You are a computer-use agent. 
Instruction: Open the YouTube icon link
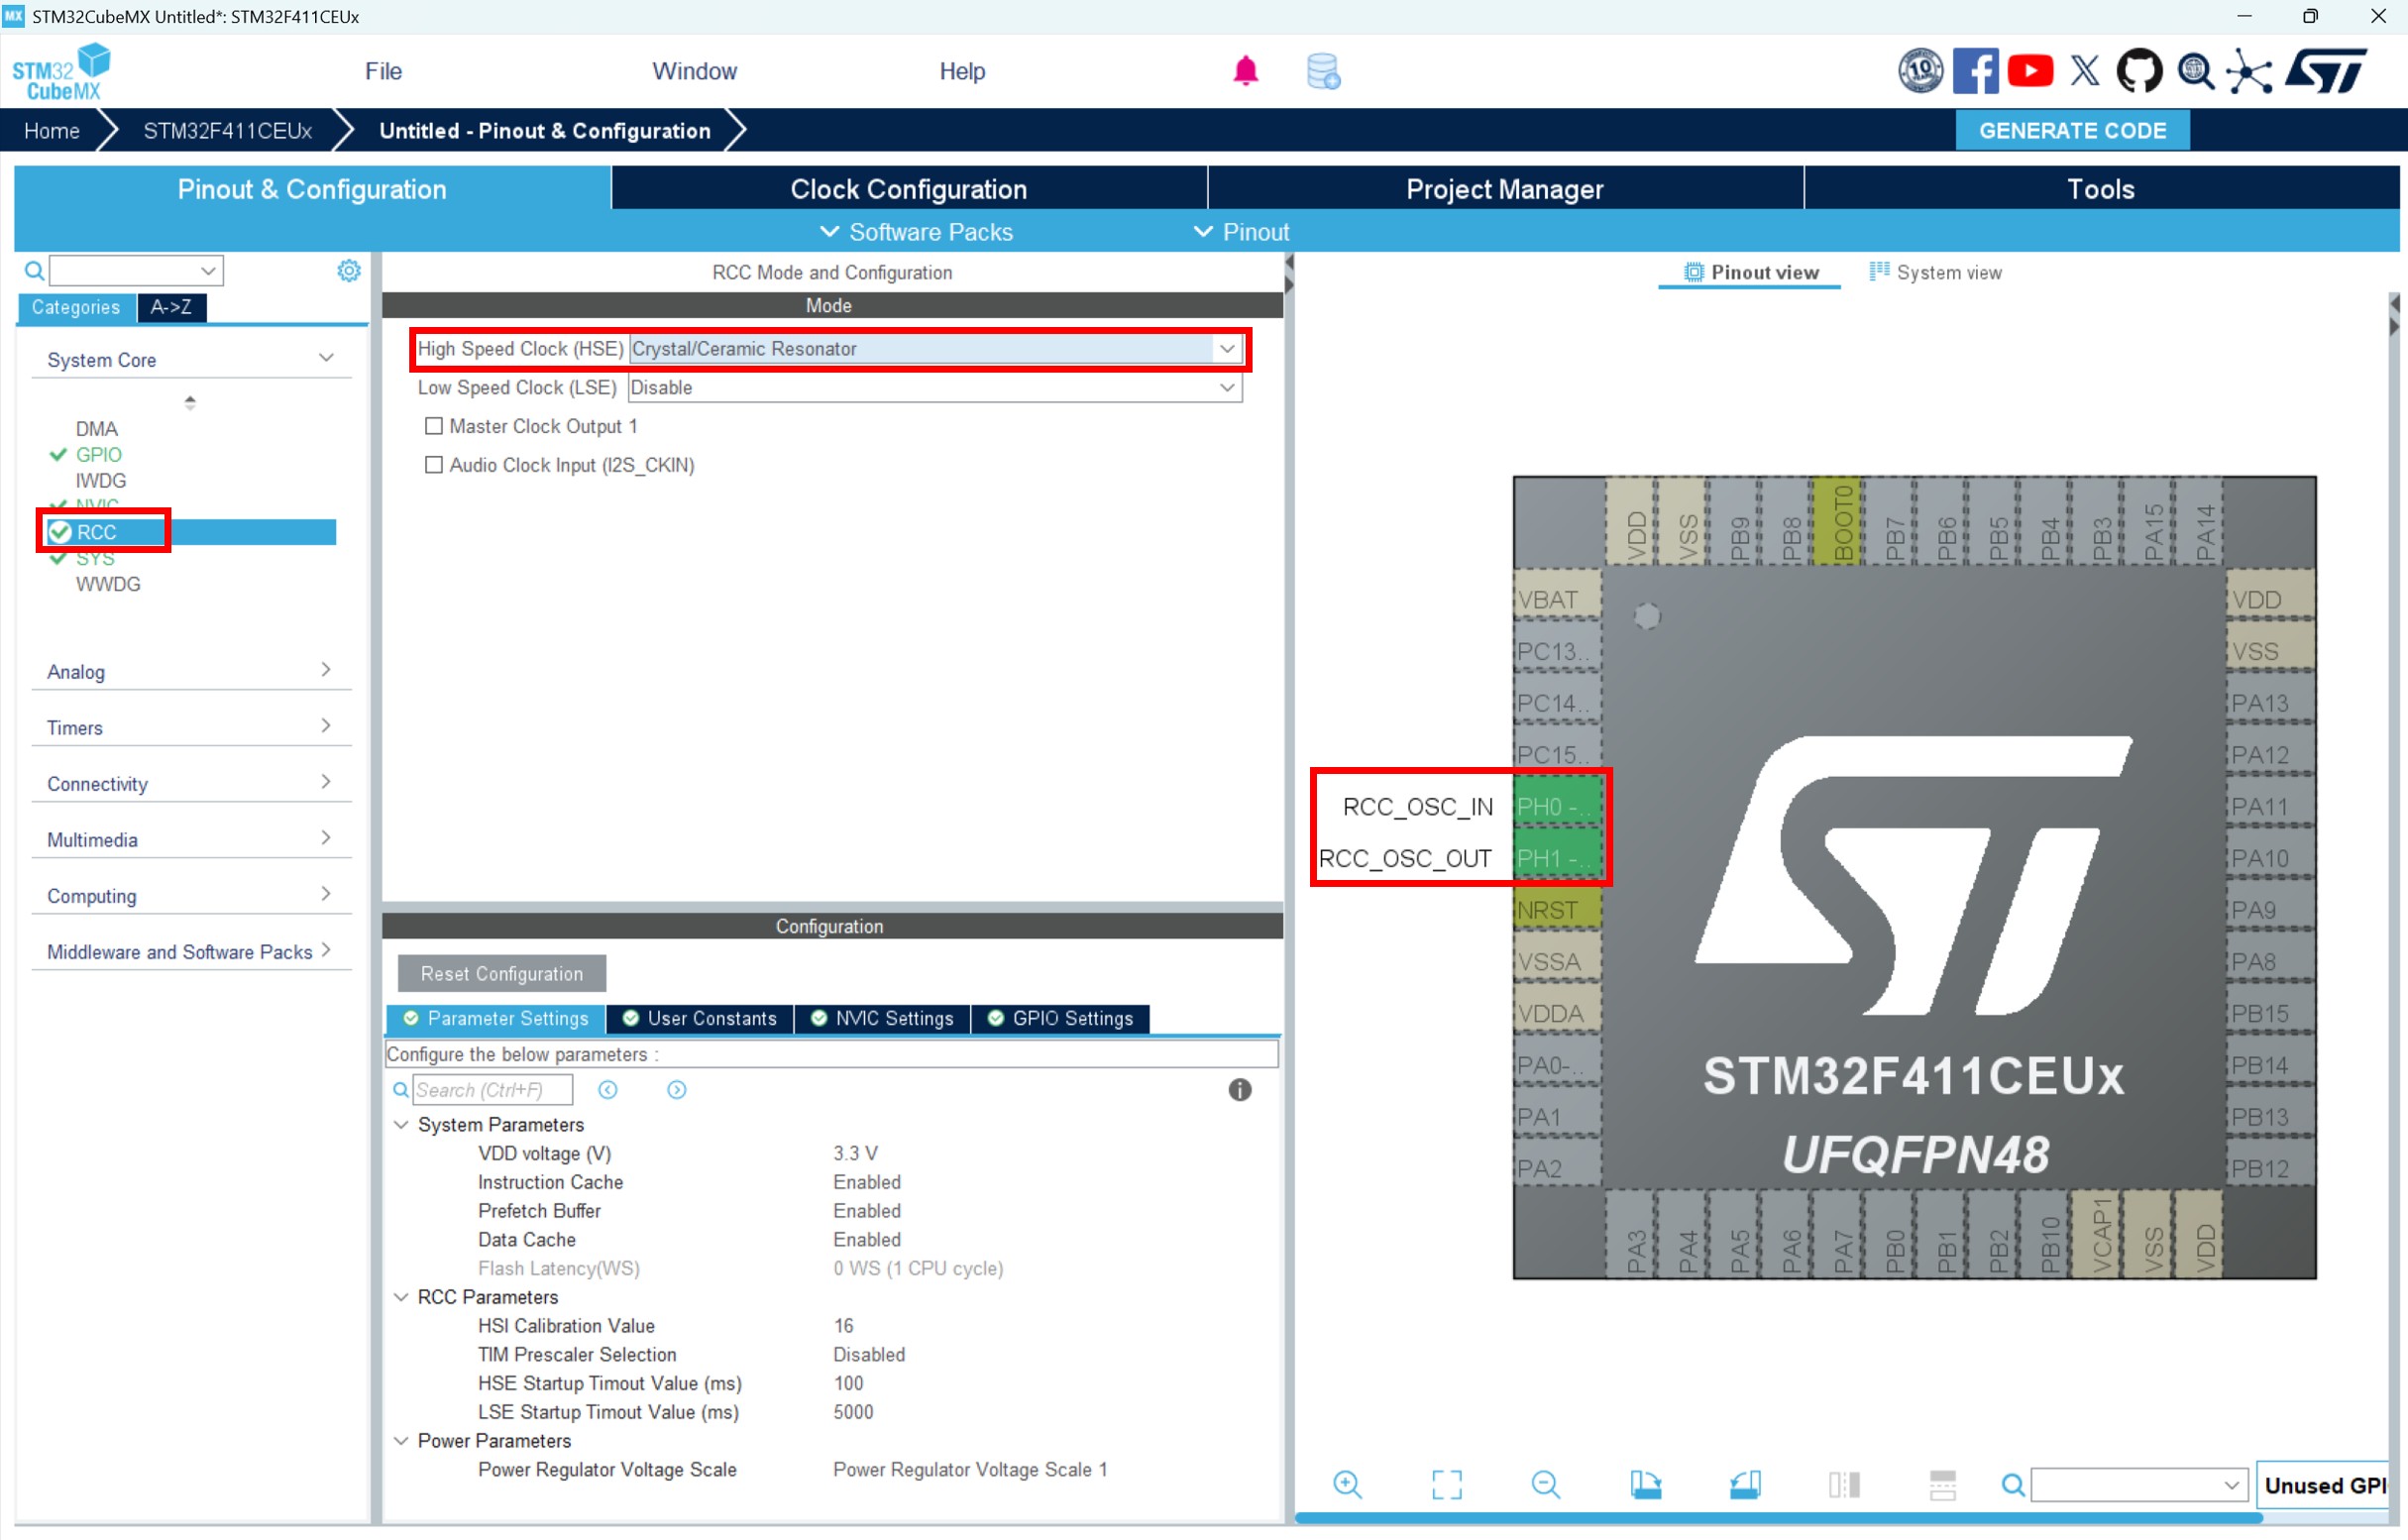[2030, 71]
